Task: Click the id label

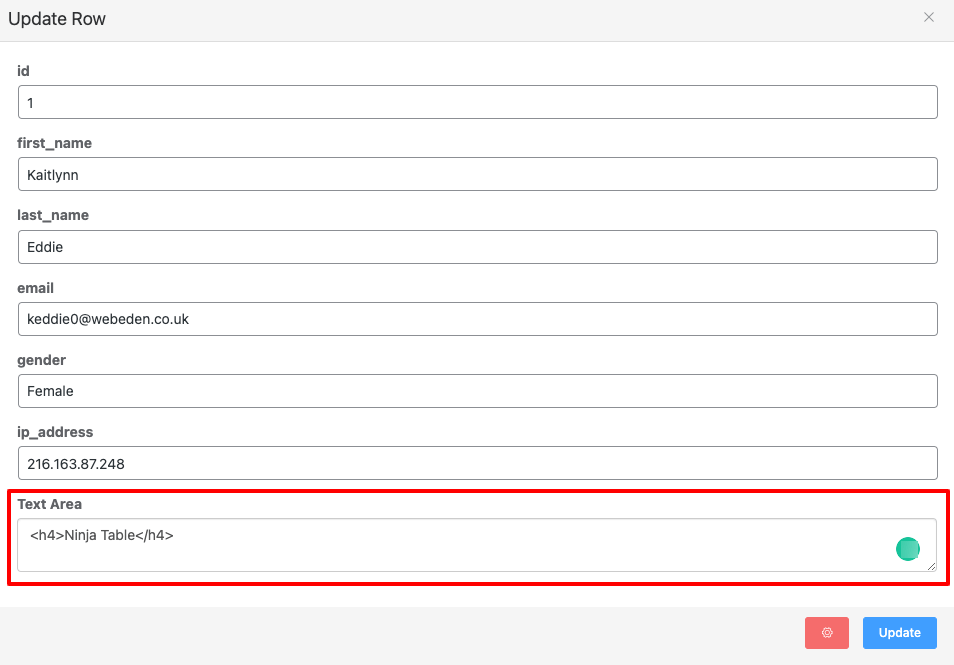Action: pos(23,71)
